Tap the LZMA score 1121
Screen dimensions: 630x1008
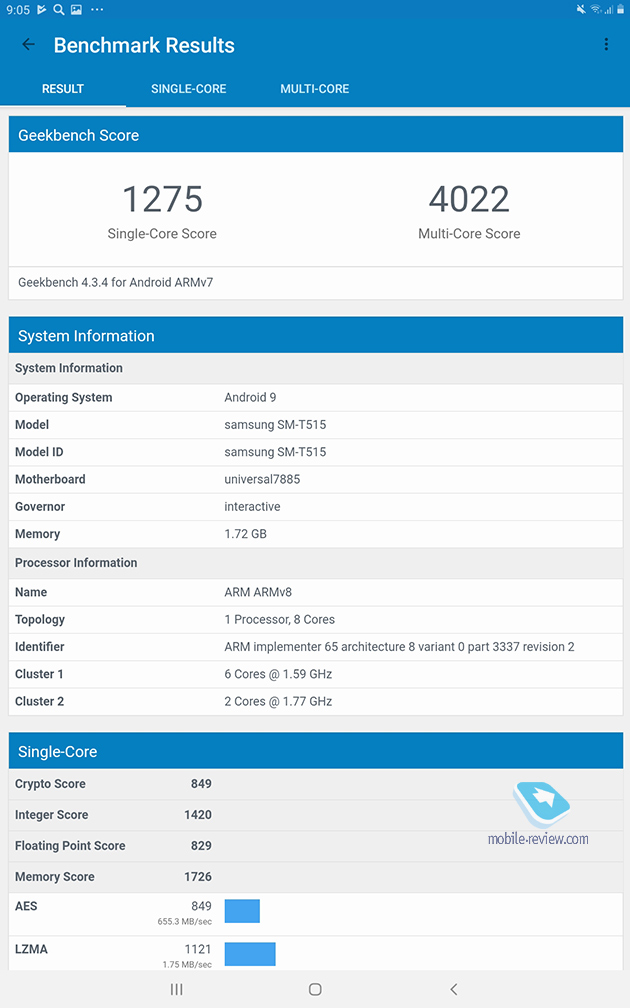(198, 949)
